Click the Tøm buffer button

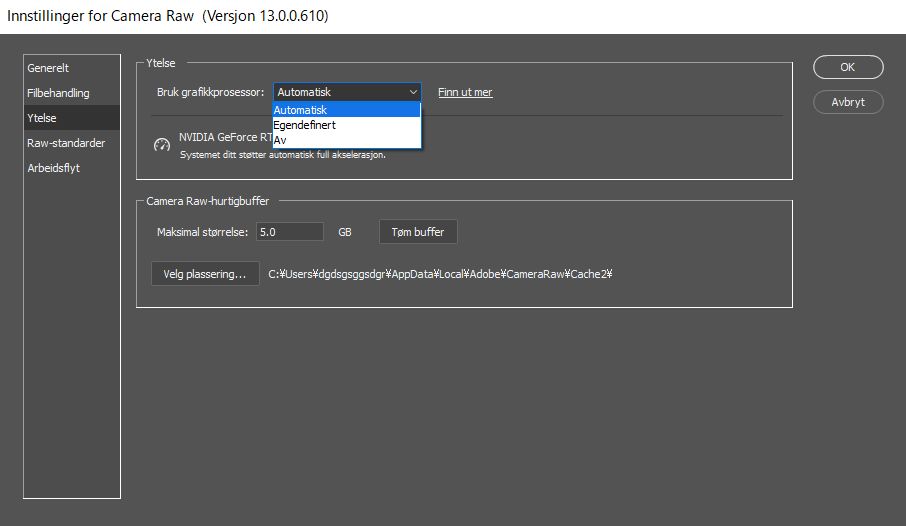pos(418,232)
